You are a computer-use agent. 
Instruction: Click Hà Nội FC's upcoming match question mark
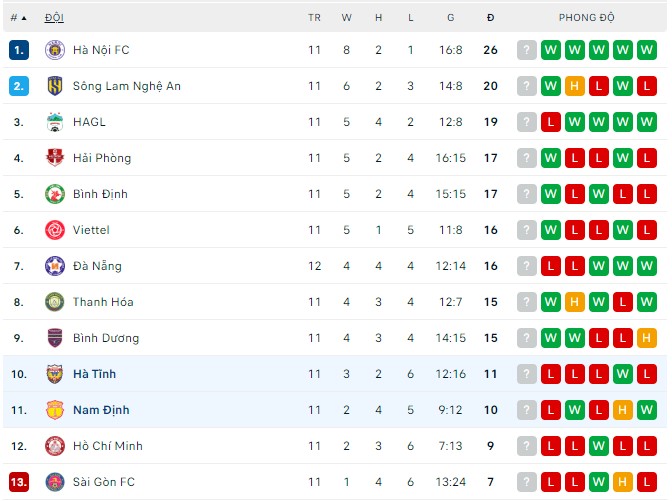(x=527, y=50)
